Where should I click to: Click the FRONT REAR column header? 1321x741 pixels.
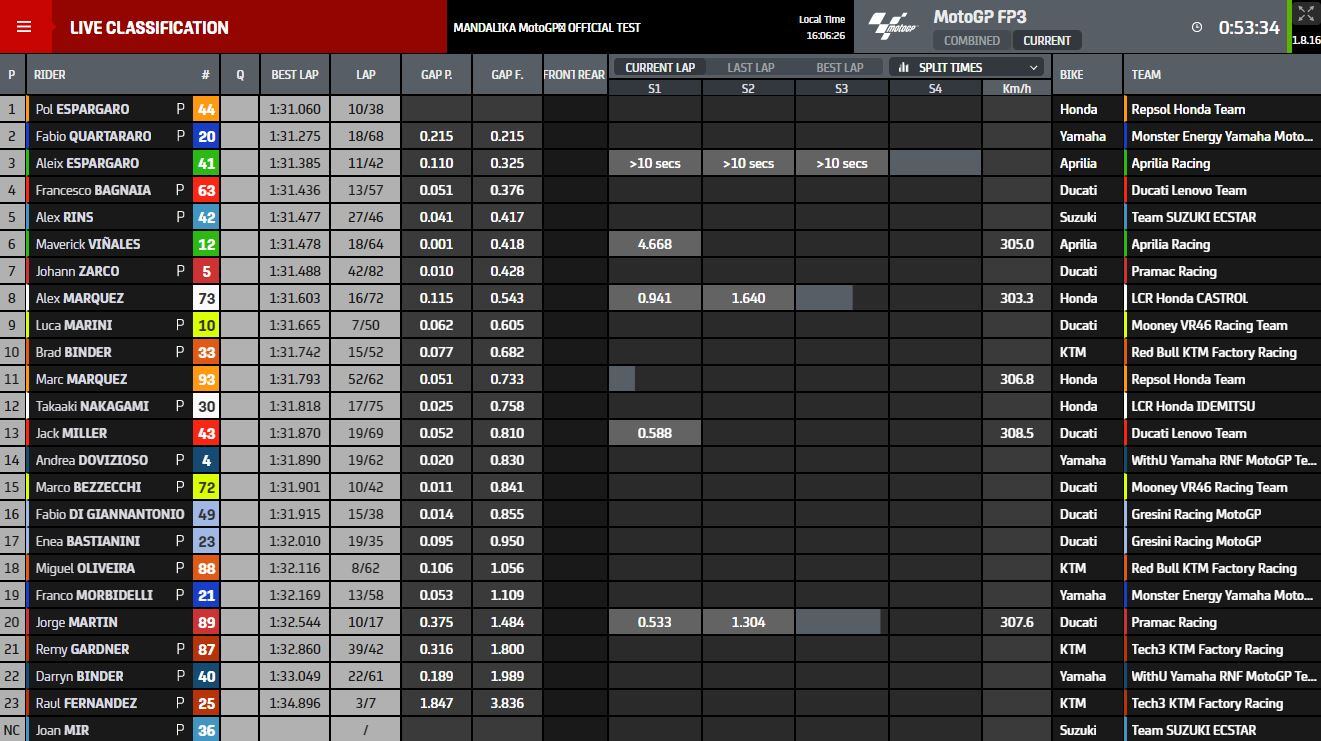(574, 75)
